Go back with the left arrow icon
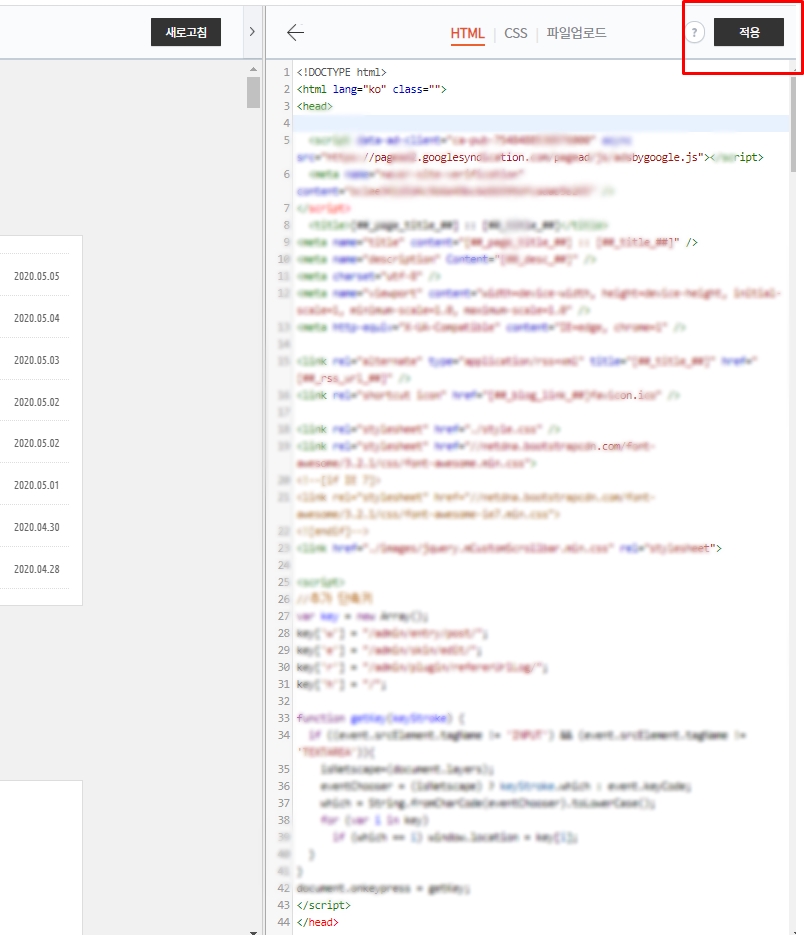 point(295,32)
